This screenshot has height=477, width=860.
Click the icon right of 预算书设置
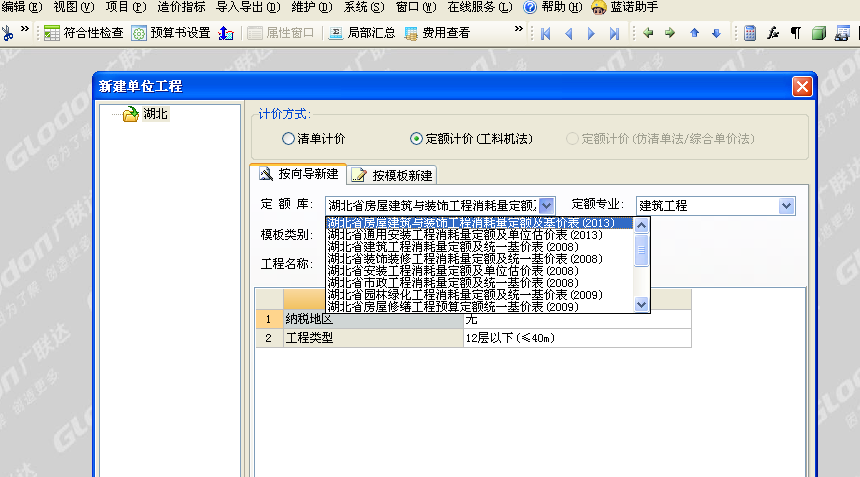[x=226, y=33]
